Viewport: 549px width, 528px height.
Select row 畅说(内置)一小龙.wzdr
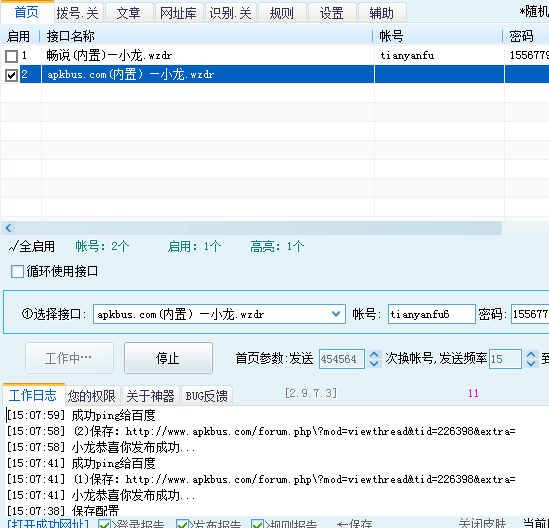(x=275, y=55)
